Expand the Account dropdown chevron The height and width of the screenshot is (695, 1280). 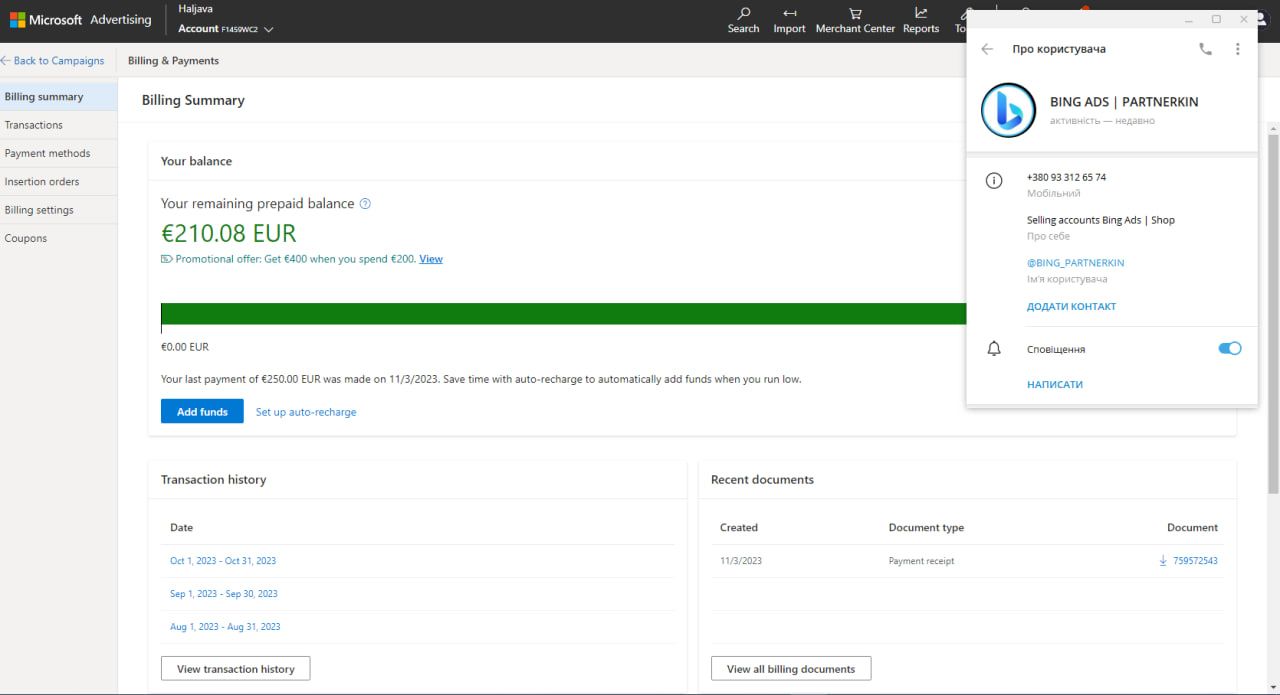268,30
